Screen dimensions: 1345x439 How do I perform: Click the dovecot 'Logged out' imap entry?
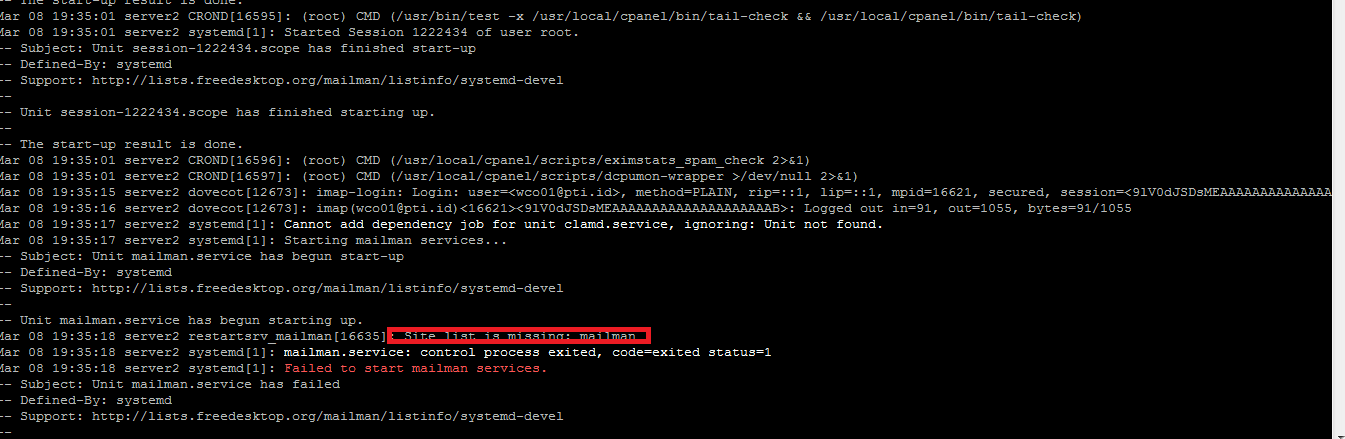[680, 208]
